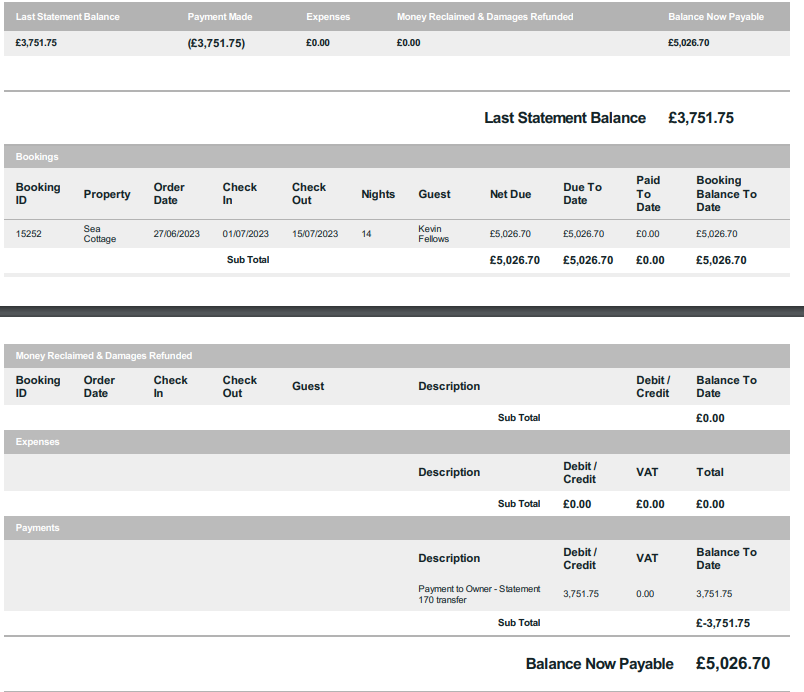The height and width of the screenshot is (692, 804).
Task: Click the Balance To Date header in Payments table
Action: (x=726, y=559)
